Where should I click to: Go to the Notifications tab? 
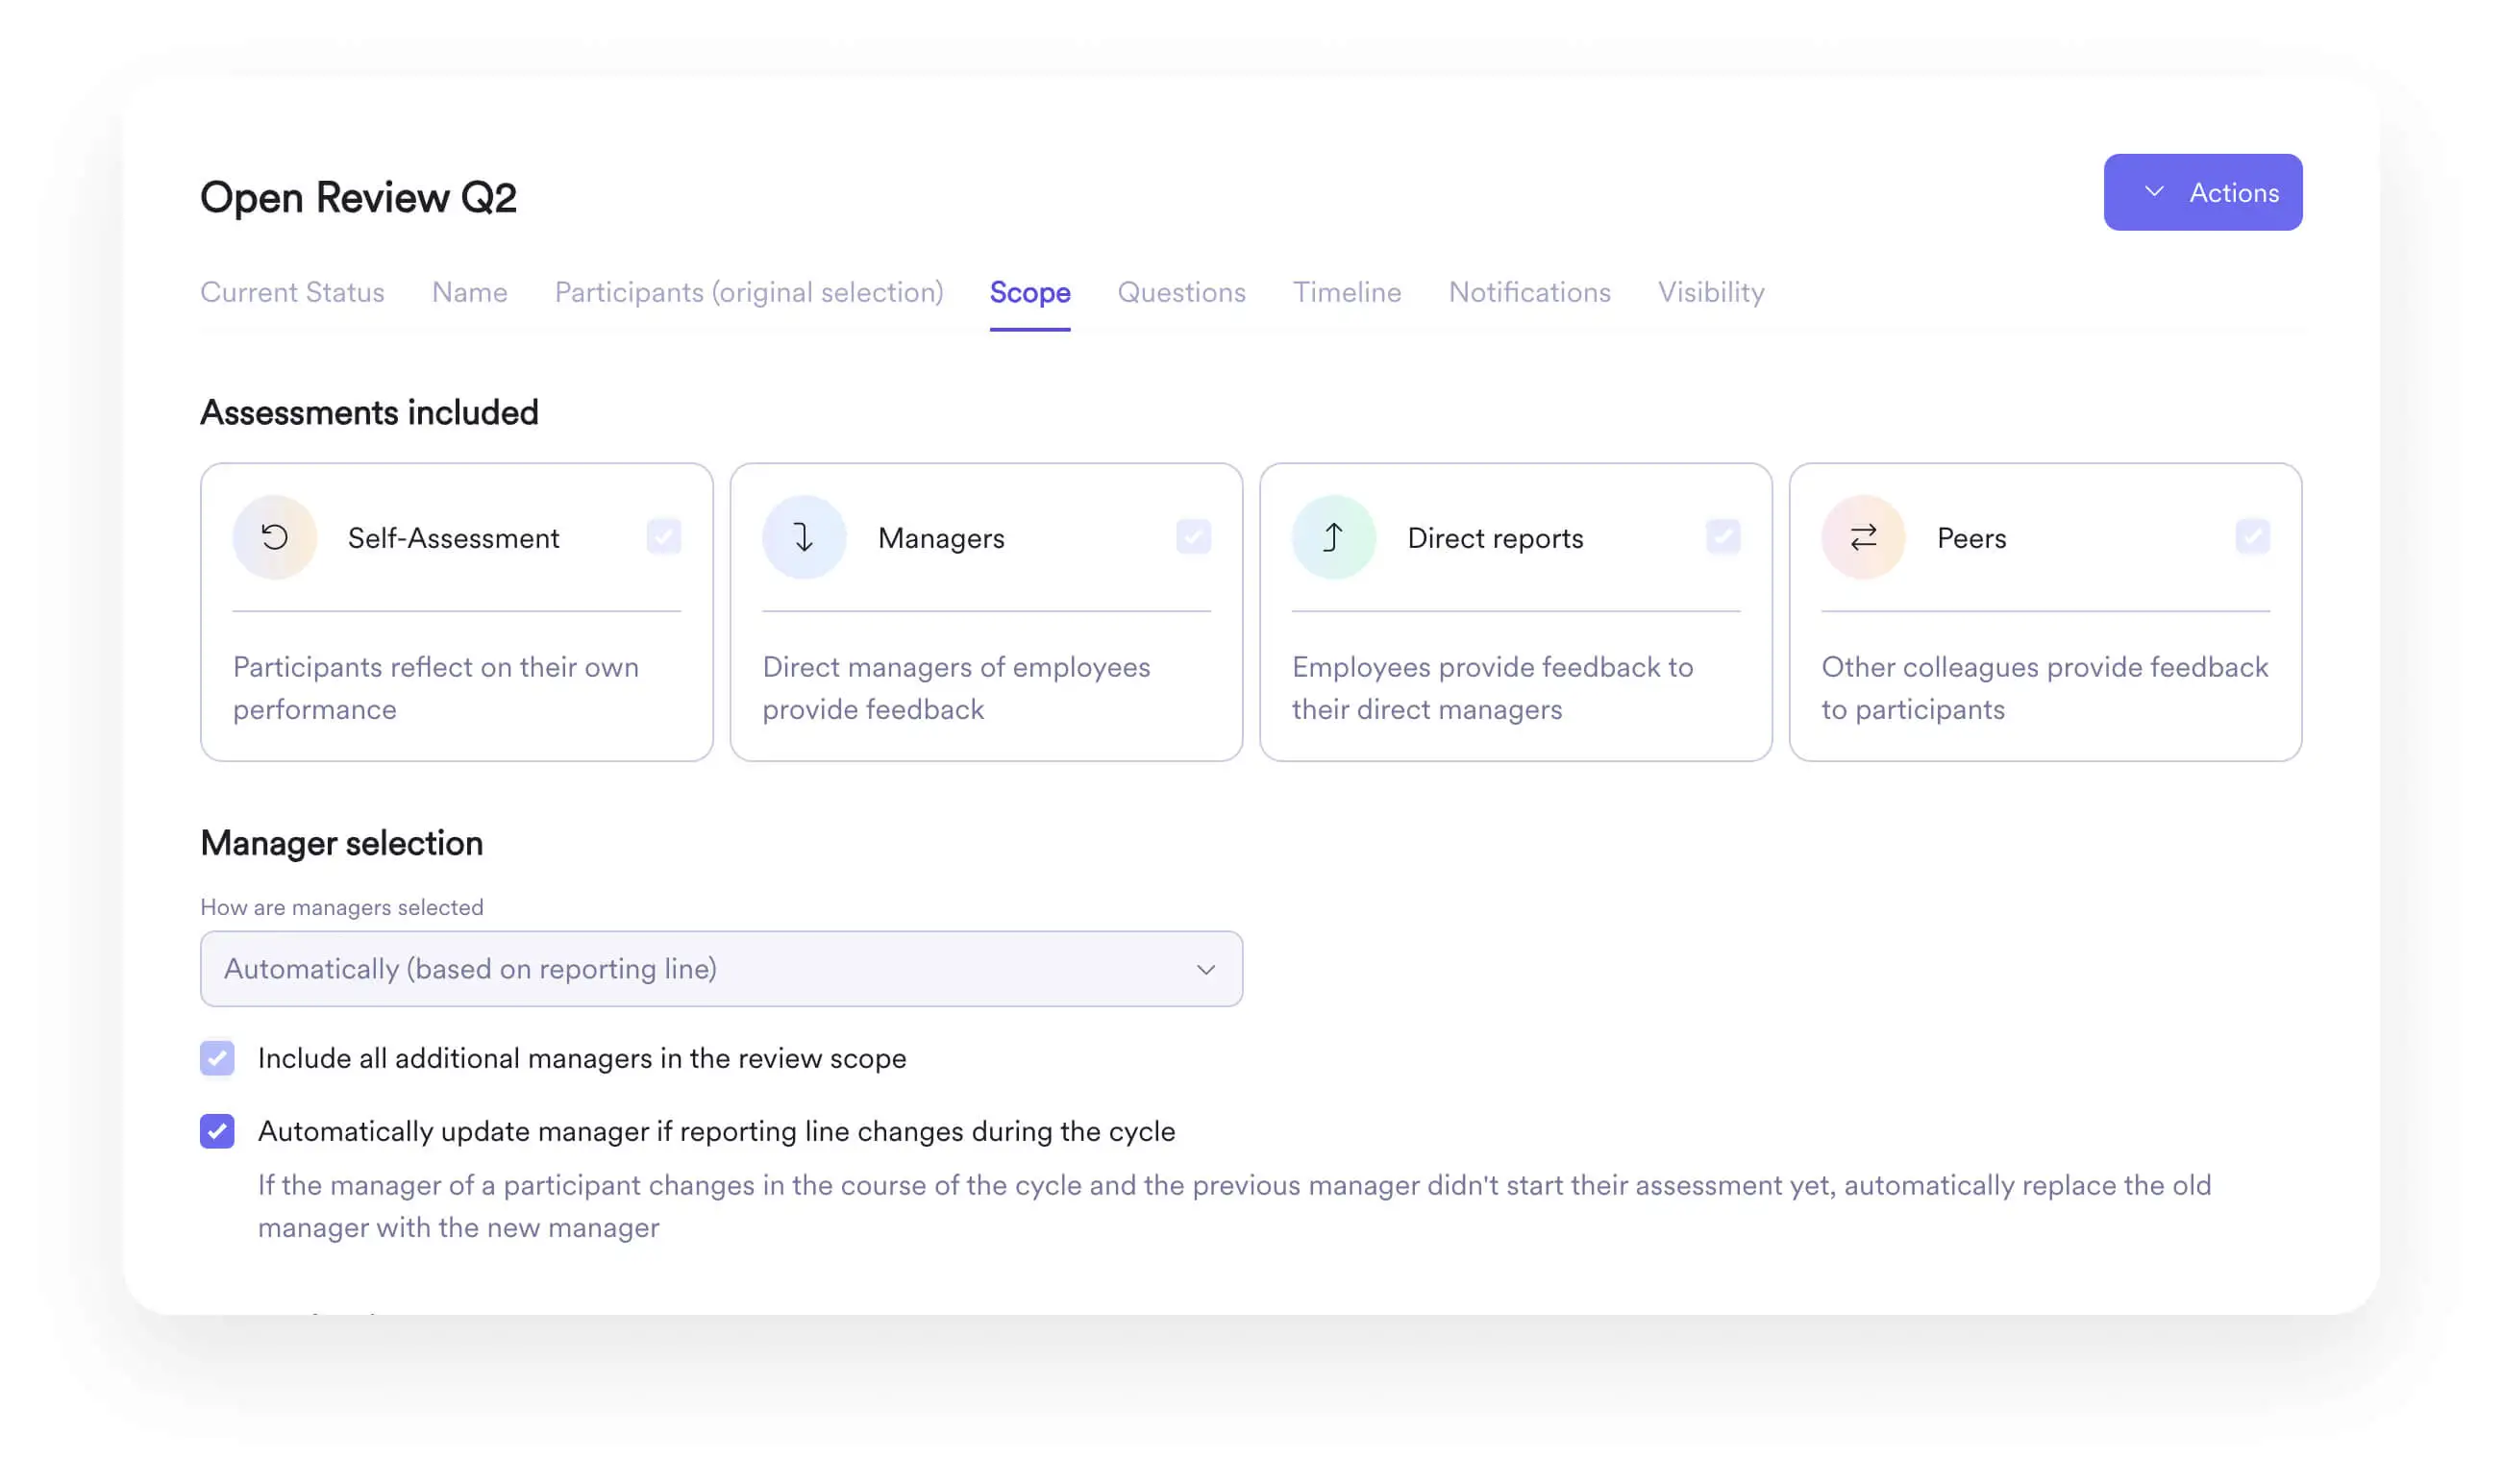coord(1529,292)
